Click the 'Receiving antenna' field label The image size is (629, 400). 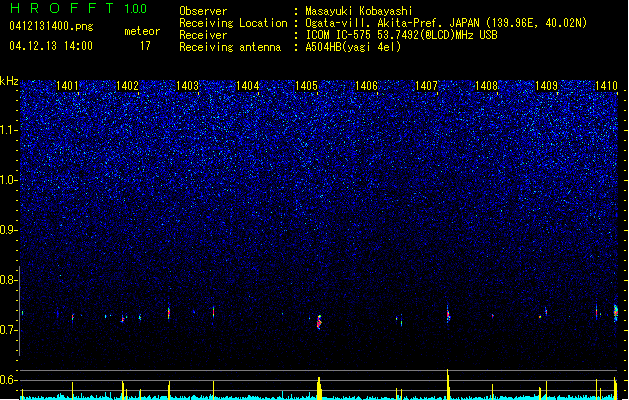pyautogui.click(x=230, y=47)
